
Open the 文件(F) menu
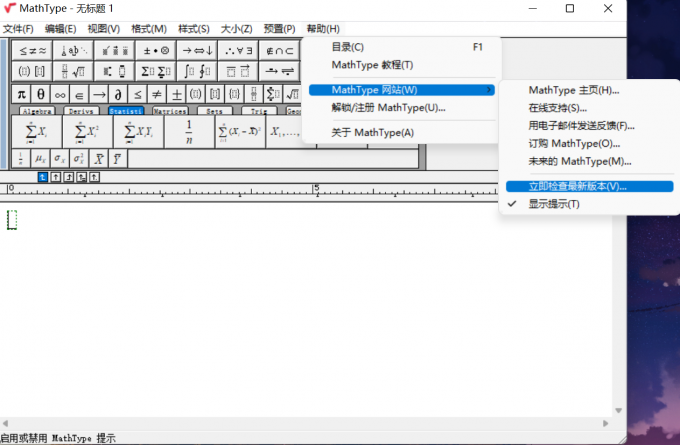pos(18,29)
